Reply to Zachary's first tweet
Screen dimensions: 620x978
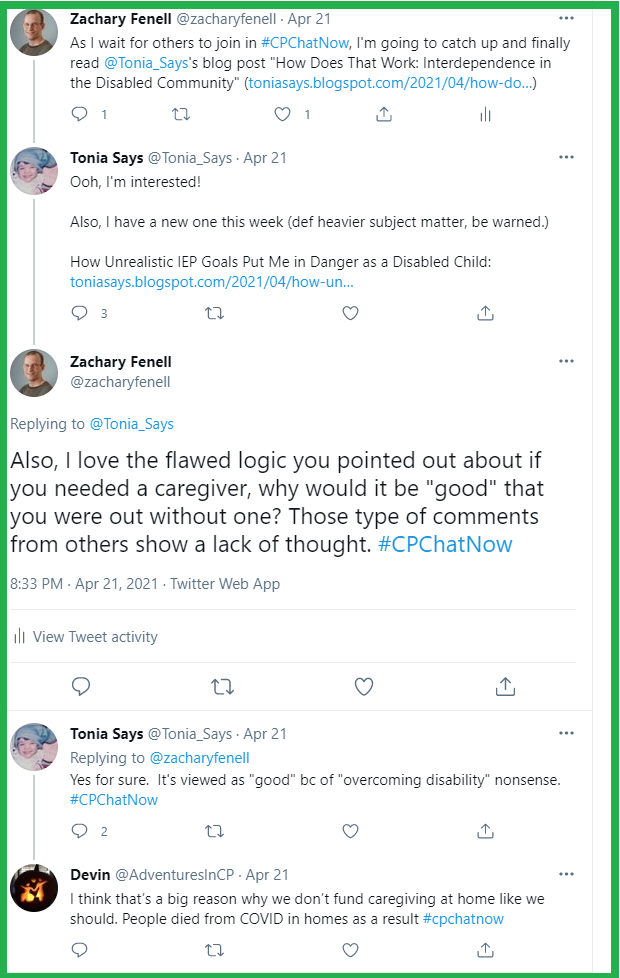[81, 115]
